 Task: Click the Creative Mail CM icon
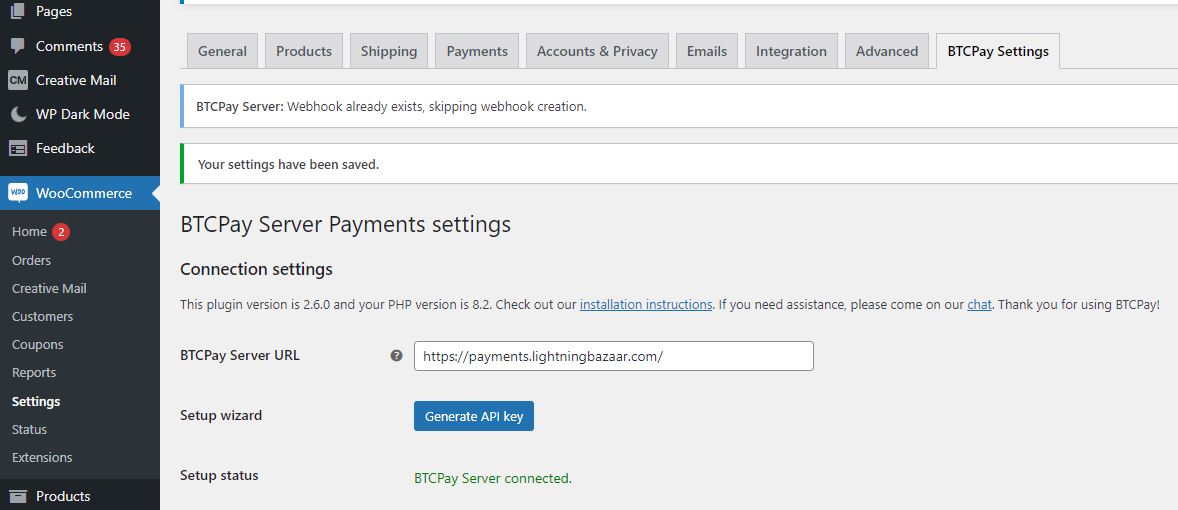(18, 80)
